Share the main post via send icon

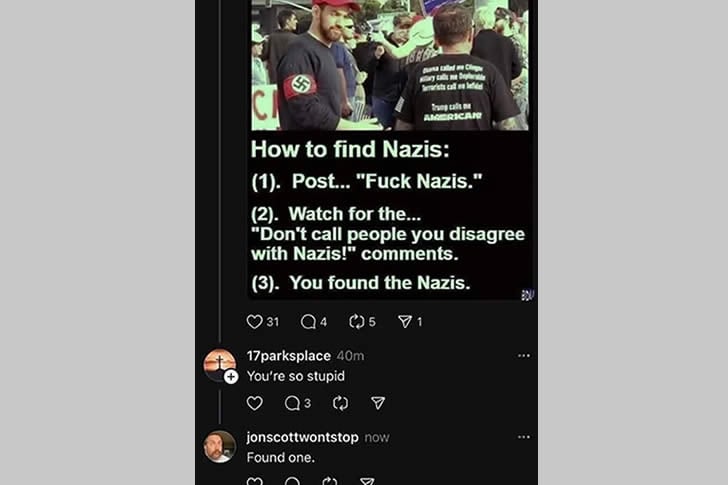[404, 322]
